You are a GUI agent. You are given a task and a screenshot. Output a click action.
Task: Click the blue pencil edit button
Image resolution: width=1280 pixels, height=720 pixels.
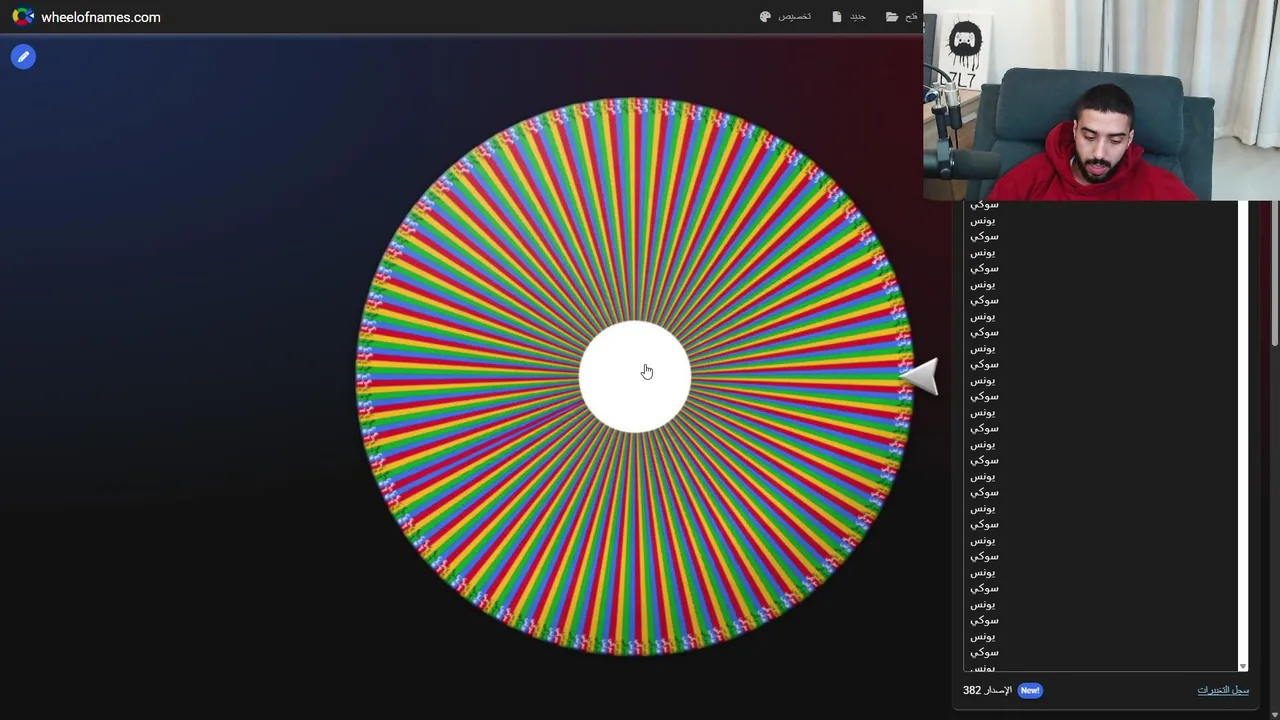point(23,57)
